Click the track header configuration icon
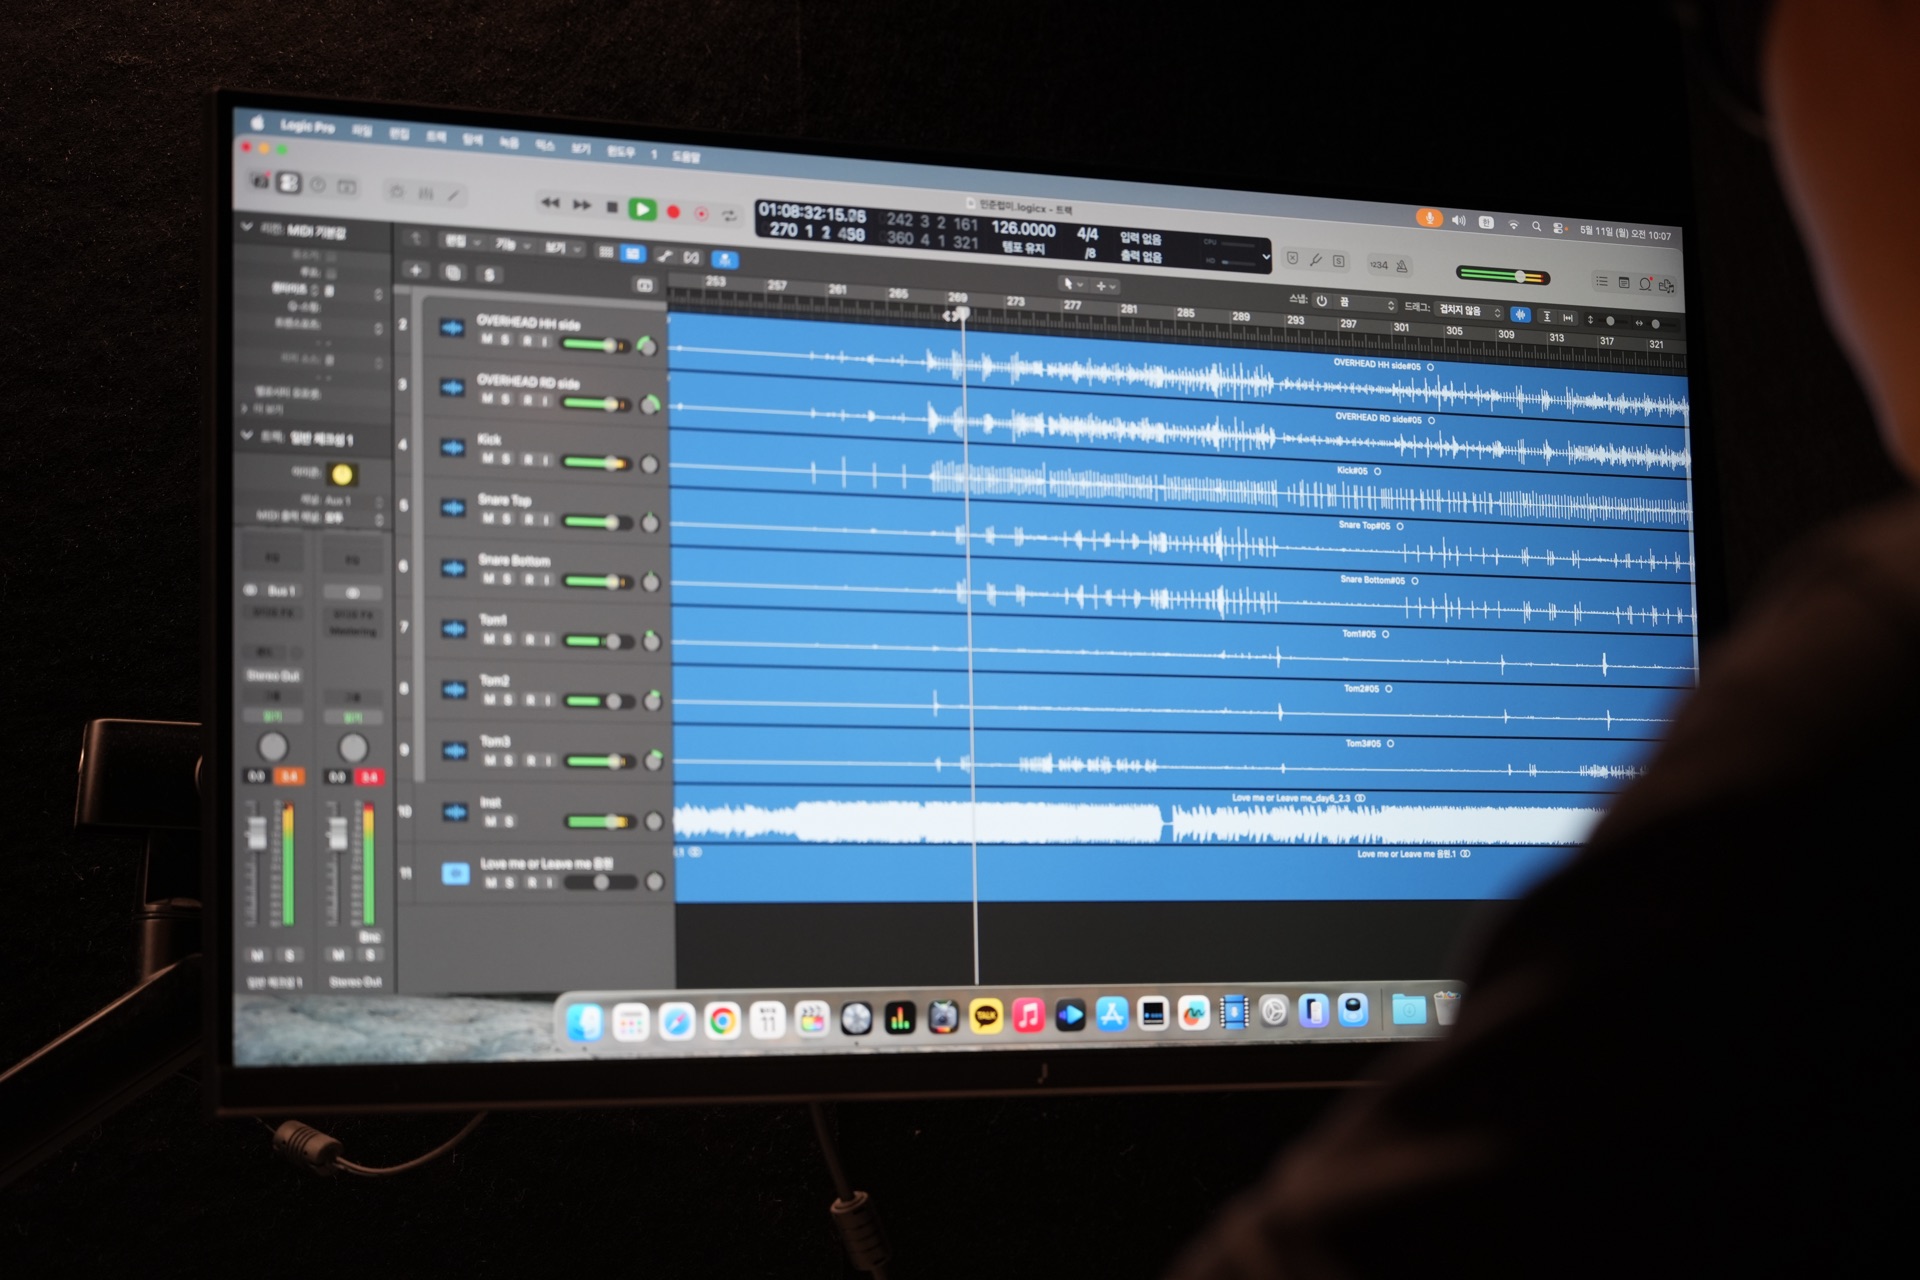Image resolution: width=1920 pixels, height=1280 pixels. point(645,286)
